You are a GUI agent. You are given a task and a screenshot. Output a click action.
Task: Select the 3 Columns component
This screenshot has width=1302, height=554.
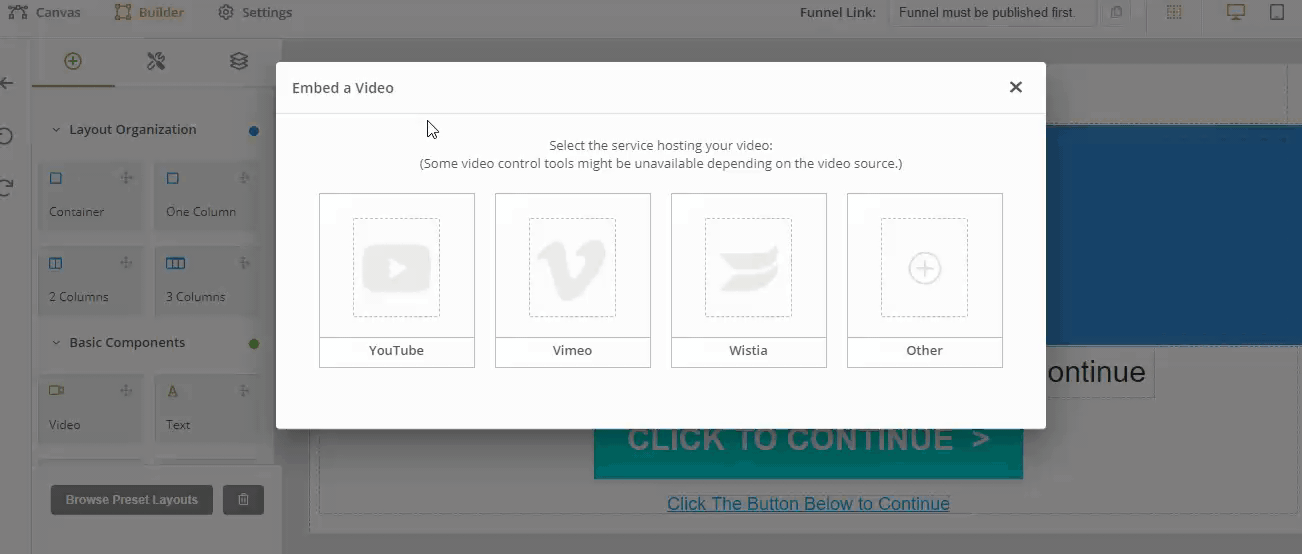pos(207,280)
